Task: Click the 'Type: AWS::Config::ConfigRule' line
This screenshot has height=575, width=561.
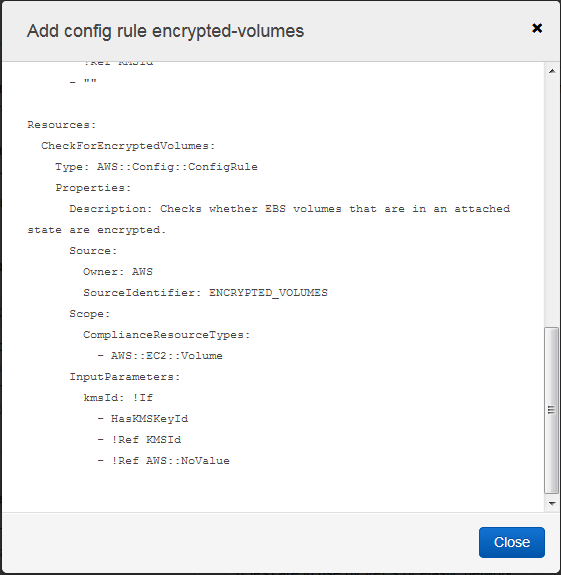Action: 156,167
